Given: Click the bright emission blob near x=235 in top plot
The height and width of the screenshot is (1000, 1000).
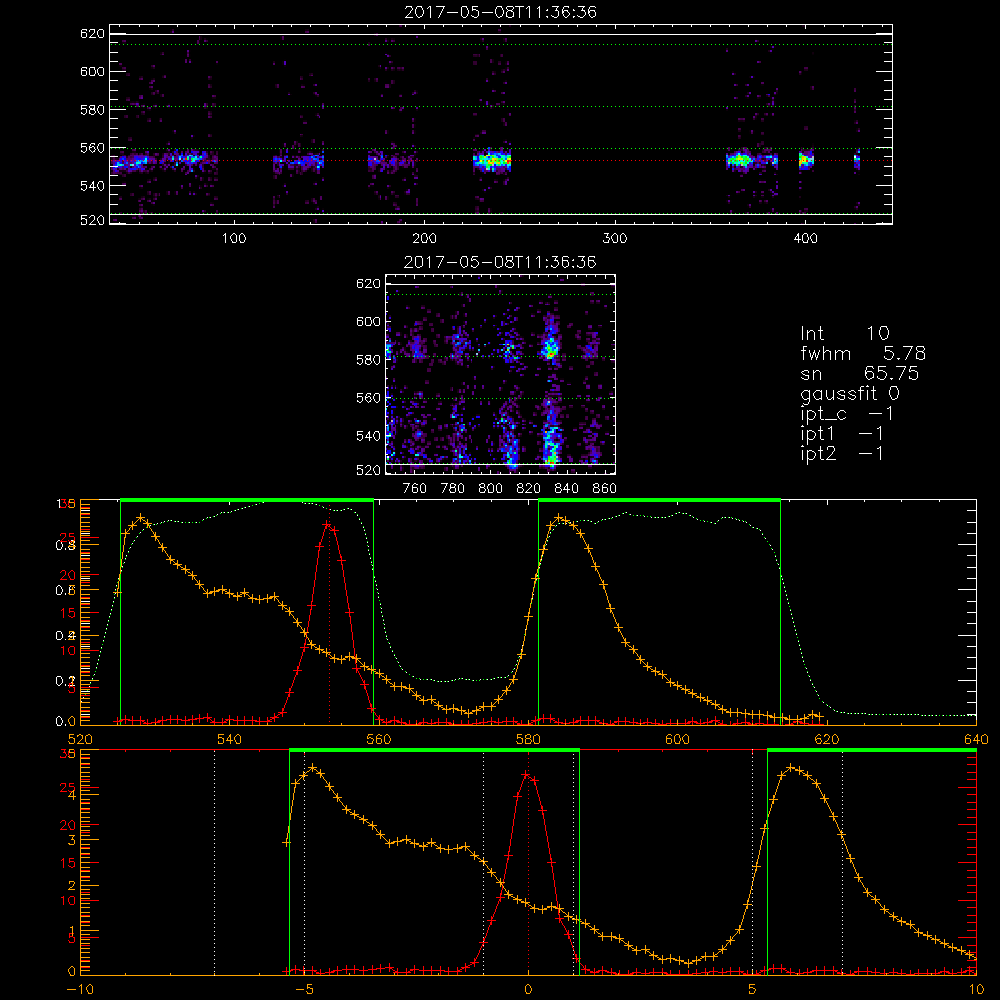Looking at the screenshot, I should coord(492,161).
